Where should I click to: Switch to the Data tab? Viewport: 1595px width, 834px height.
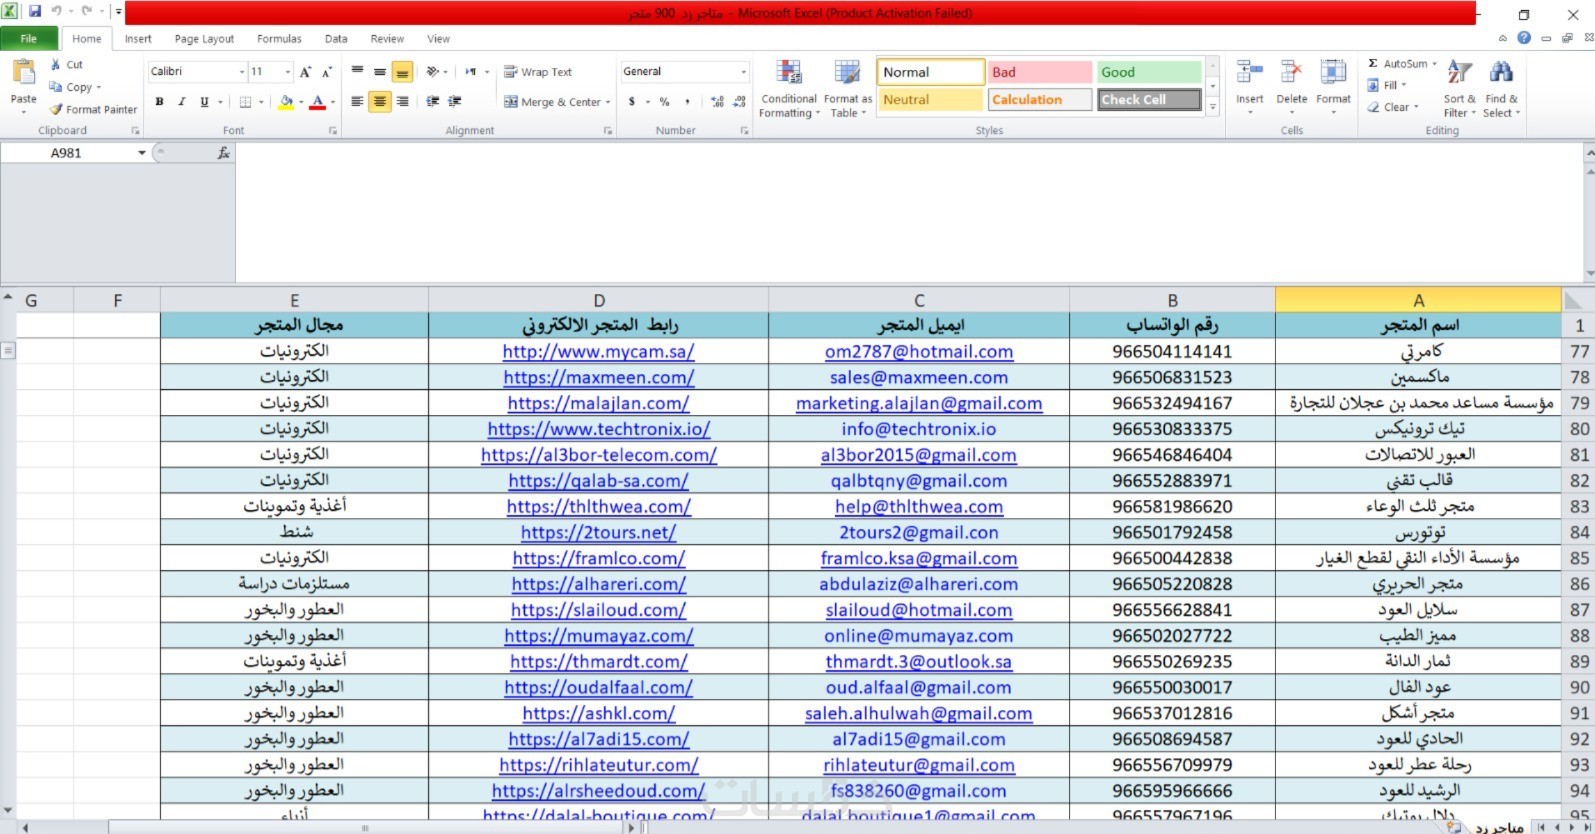pos(336,39)
